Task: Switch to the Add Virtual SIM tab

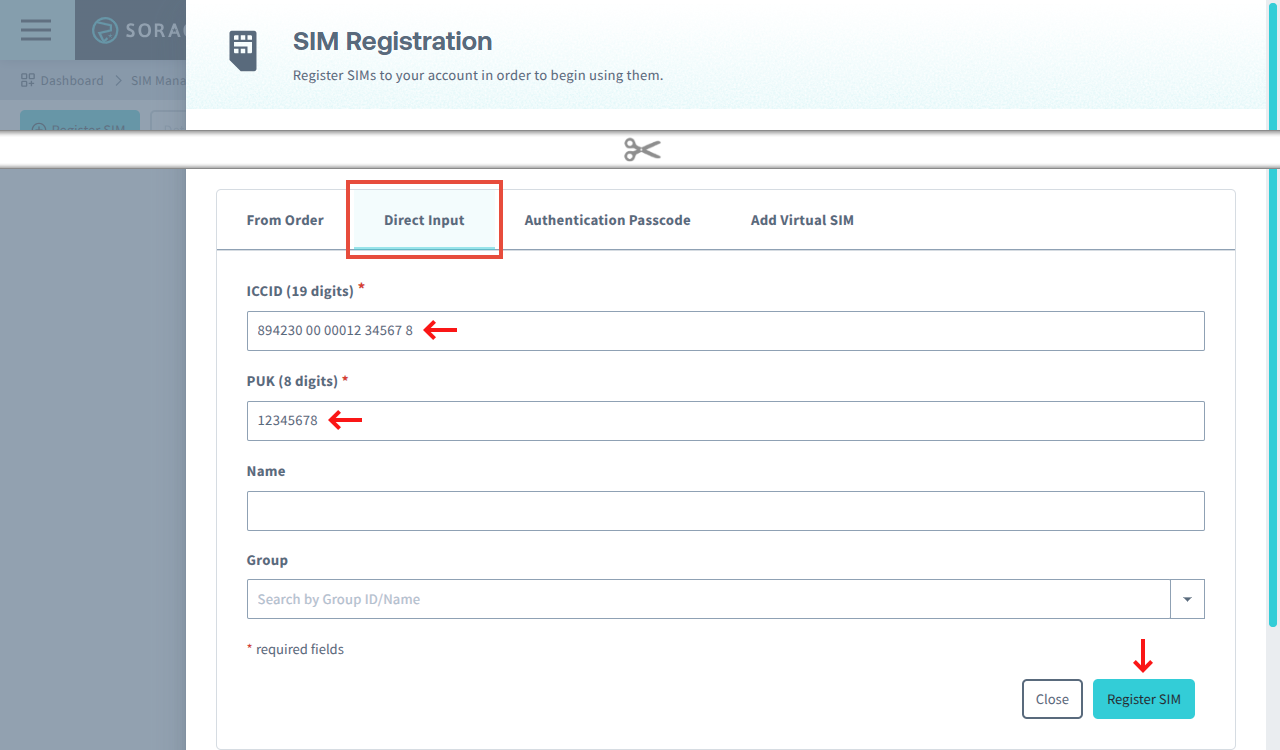Action: (x=801, y=219)
